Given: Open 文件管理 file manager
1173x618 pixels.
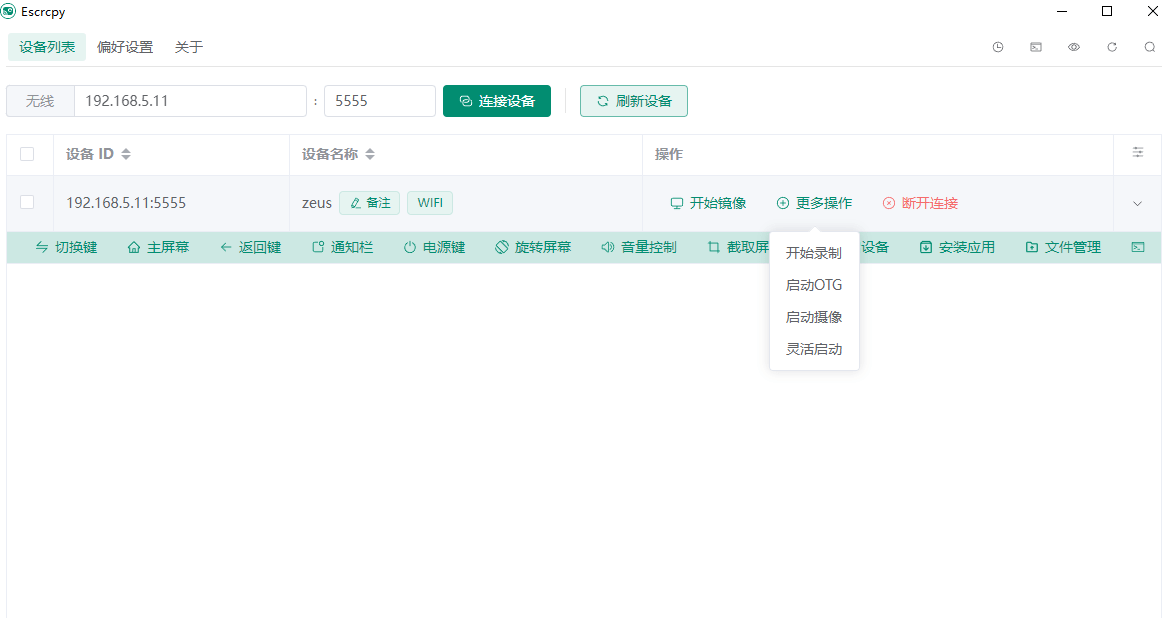Looking at the screenshot, I should click(1063, 247).
